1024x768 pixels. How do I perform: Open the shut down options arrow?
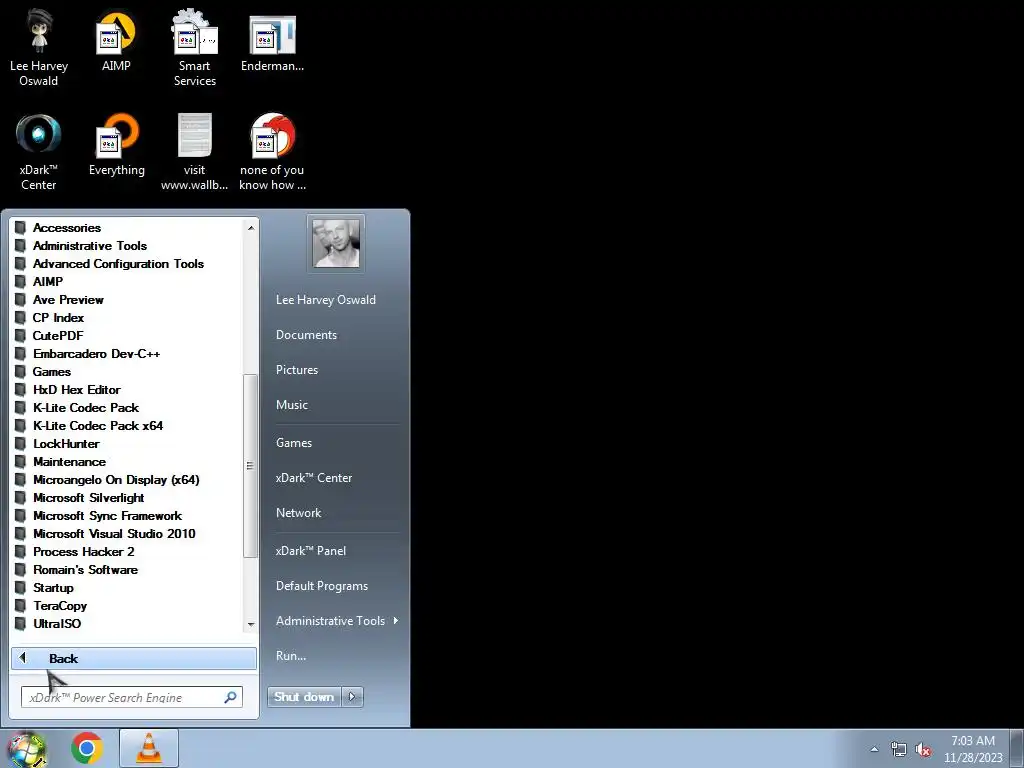pos(352,697)
